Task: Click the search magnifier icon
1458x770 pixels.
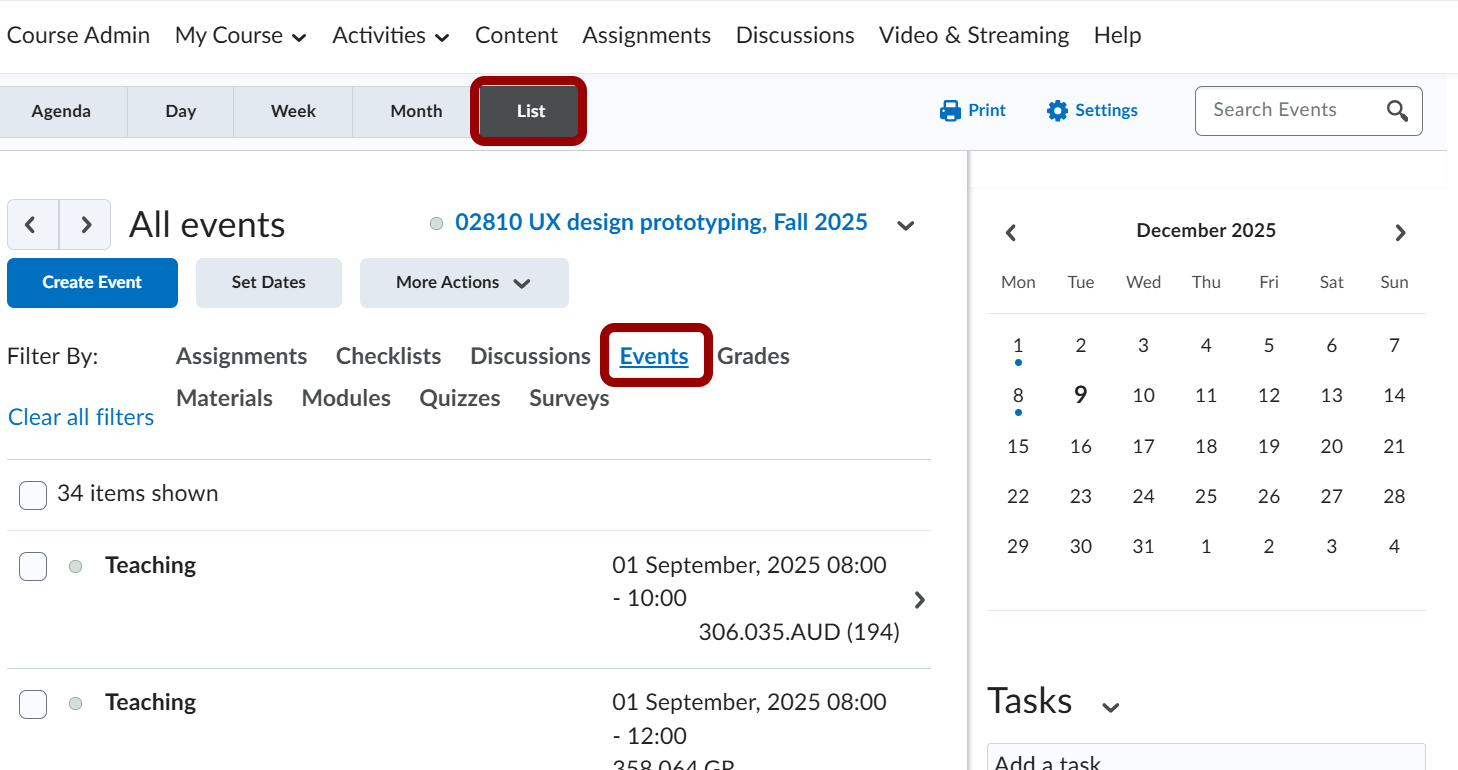Action: click(x=1397, y=111)
